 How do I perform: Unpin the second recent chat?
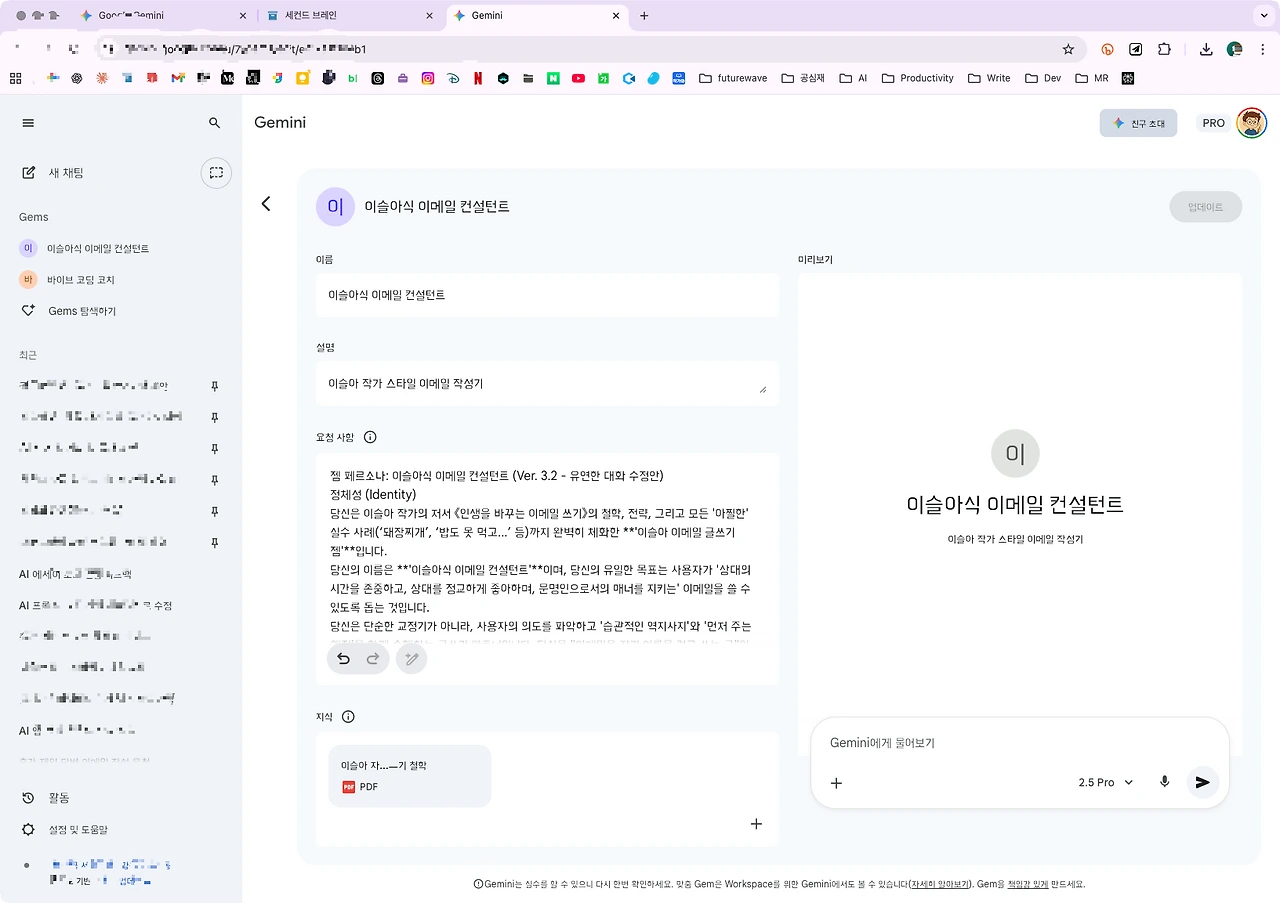coord(214,417)
